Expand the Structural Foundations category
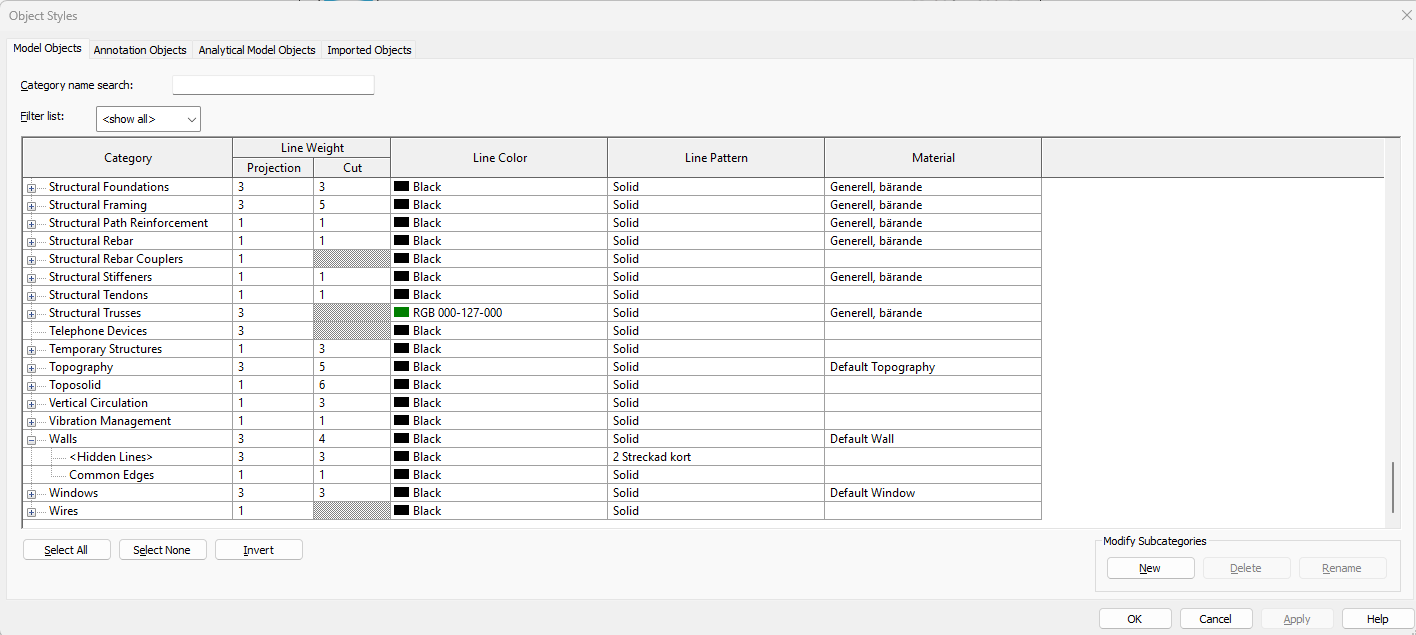This screenshot has width=1416, height=635. point(33,187)
